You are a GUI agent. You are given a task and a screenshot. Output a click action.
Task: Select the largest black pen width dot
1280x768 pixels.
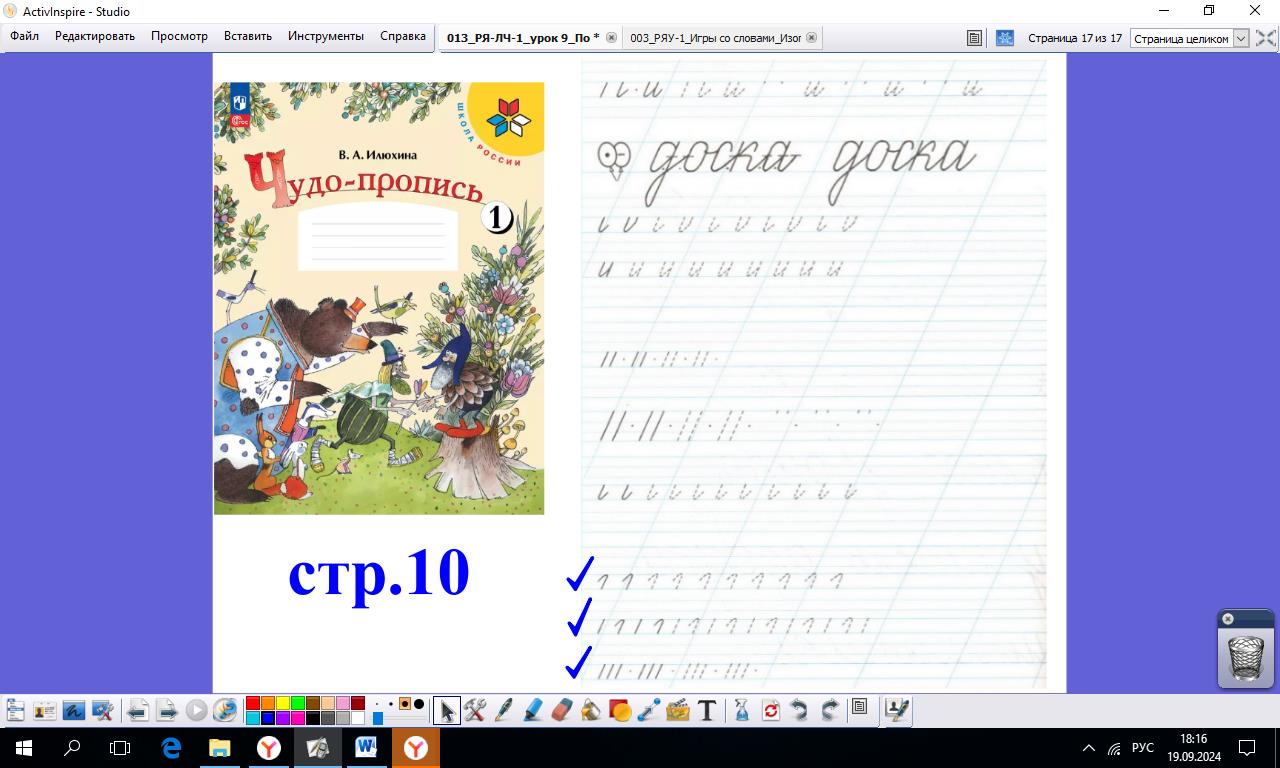(419, 704)
